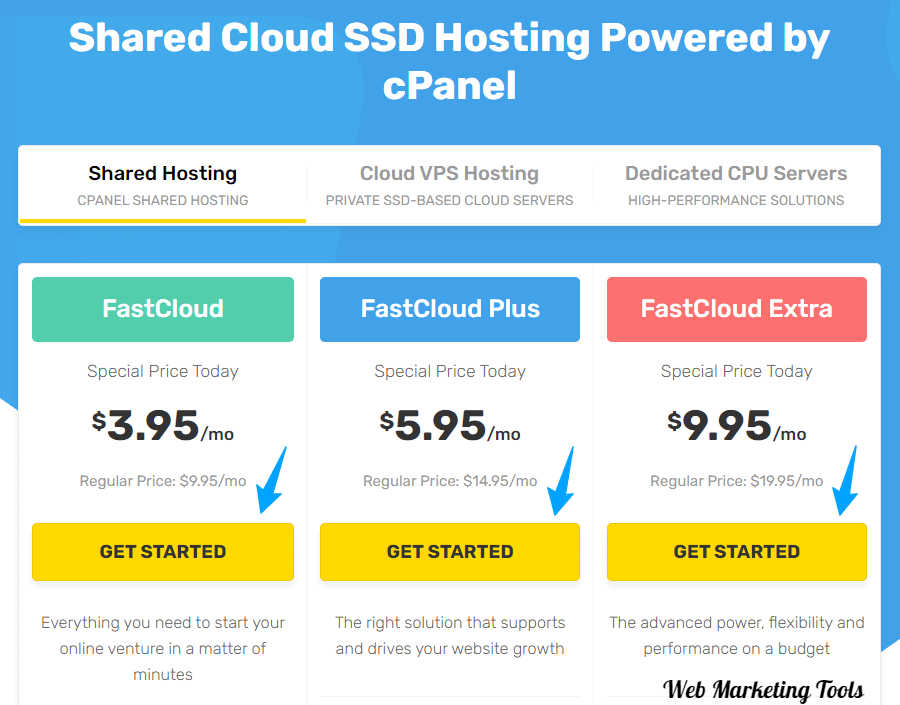
Task: Click 'PRIVATE SSD-BASED CLOUD SERVERS' subtitle
Action: click(x=449, y=200)
